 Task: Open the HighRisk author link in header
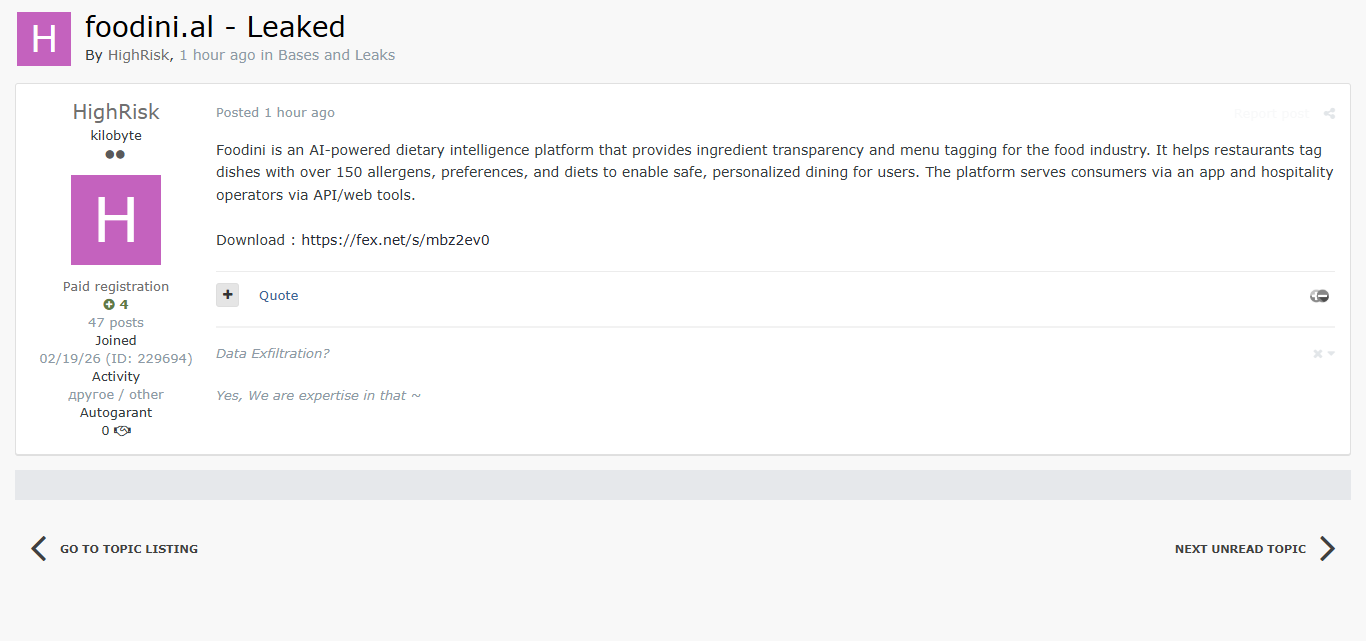[138, 55]
